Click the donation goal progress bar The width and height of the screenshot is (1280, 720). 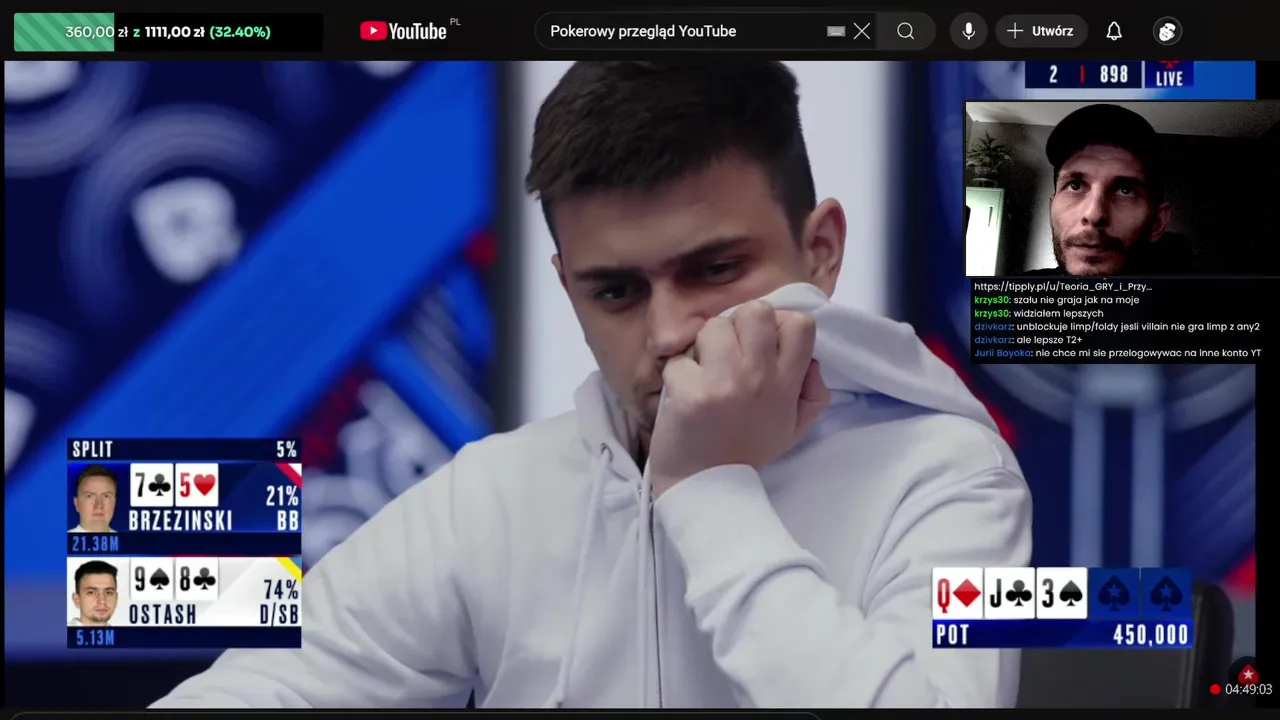(168, 32)
